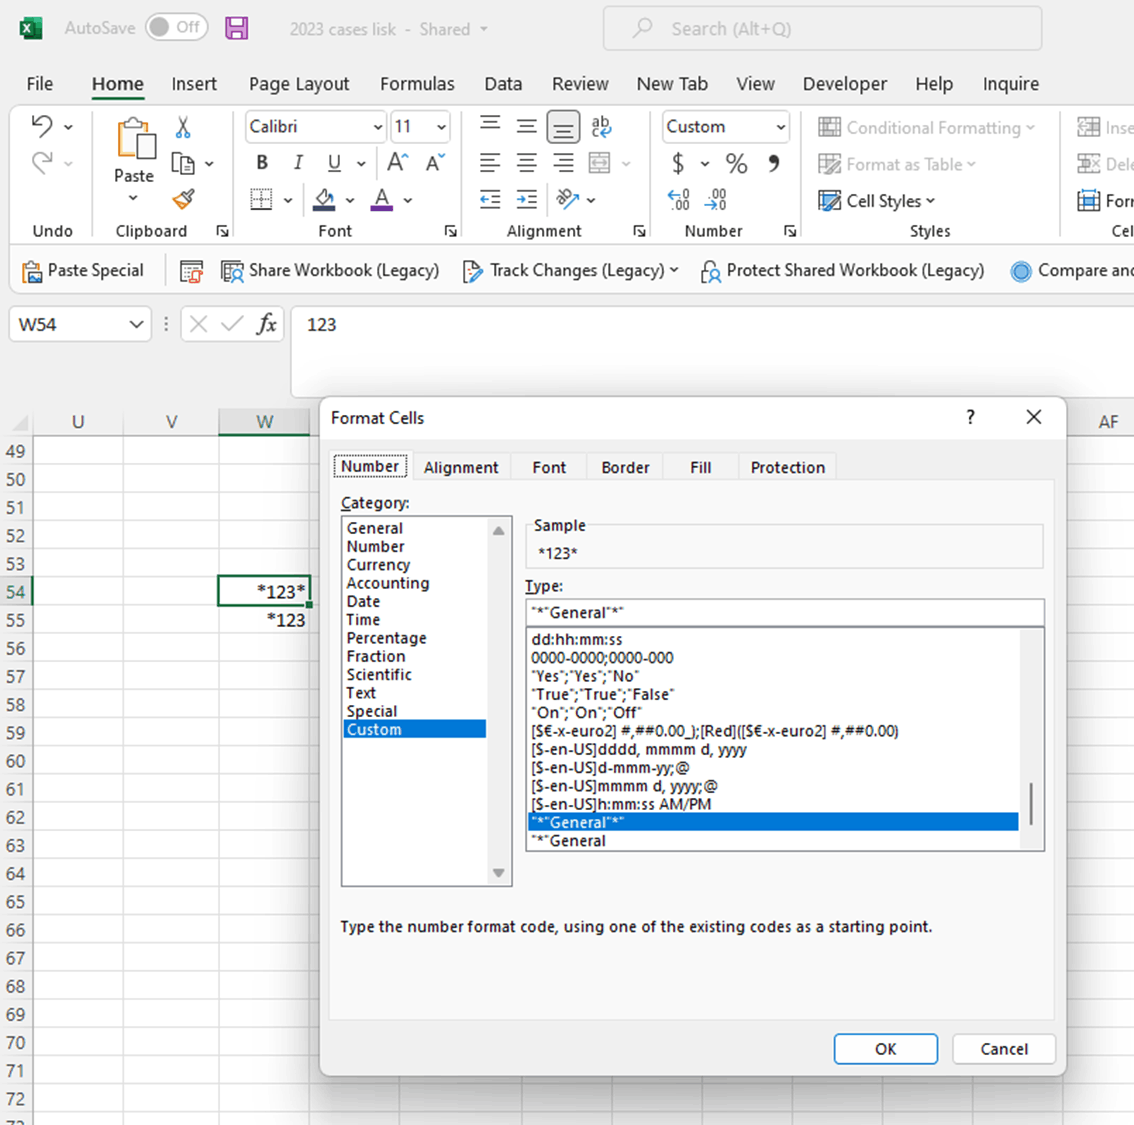Switch to the Developer ribbon tab

pyautogui.click(x=845, y=84)
